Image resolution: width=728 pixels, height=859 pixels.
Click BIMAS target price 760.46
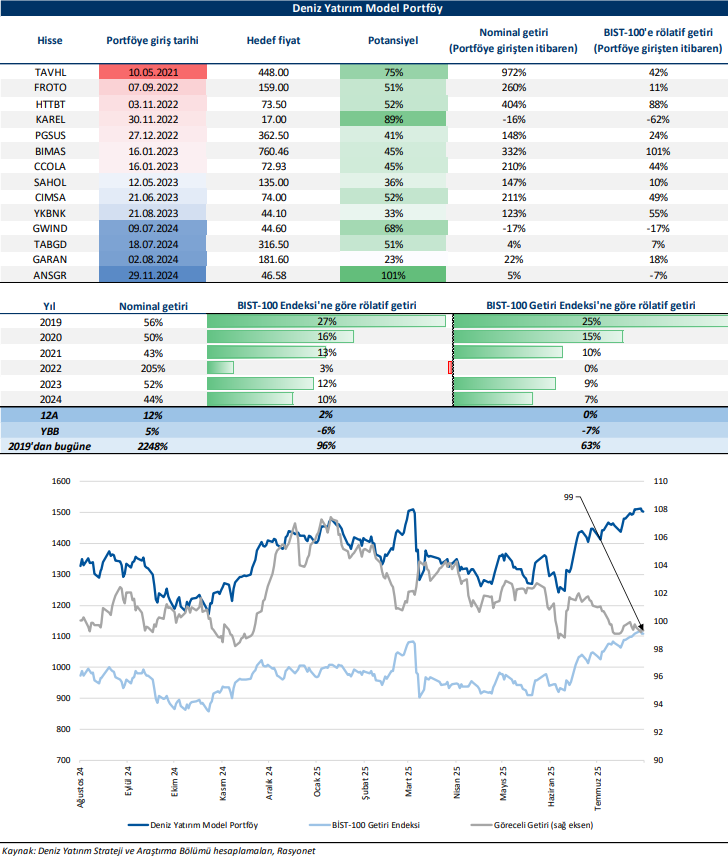click(x=273, y=149)
